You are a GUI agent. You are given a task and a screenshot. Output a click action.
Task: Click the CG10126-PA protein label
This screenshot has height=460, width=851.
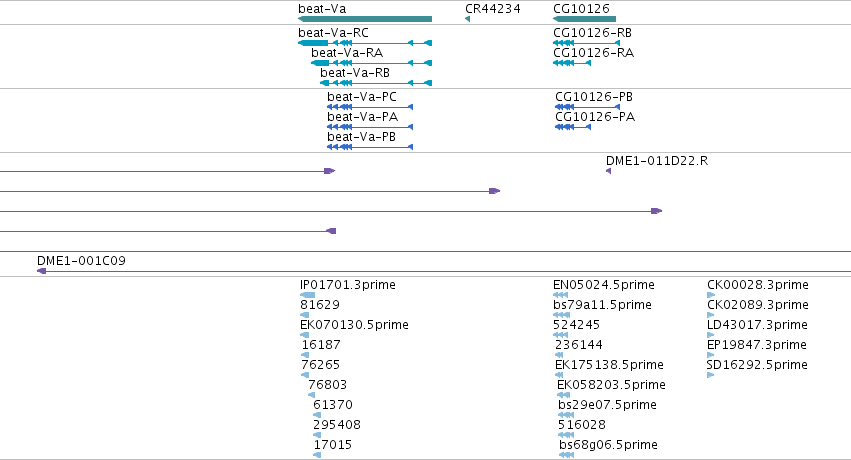595,117
